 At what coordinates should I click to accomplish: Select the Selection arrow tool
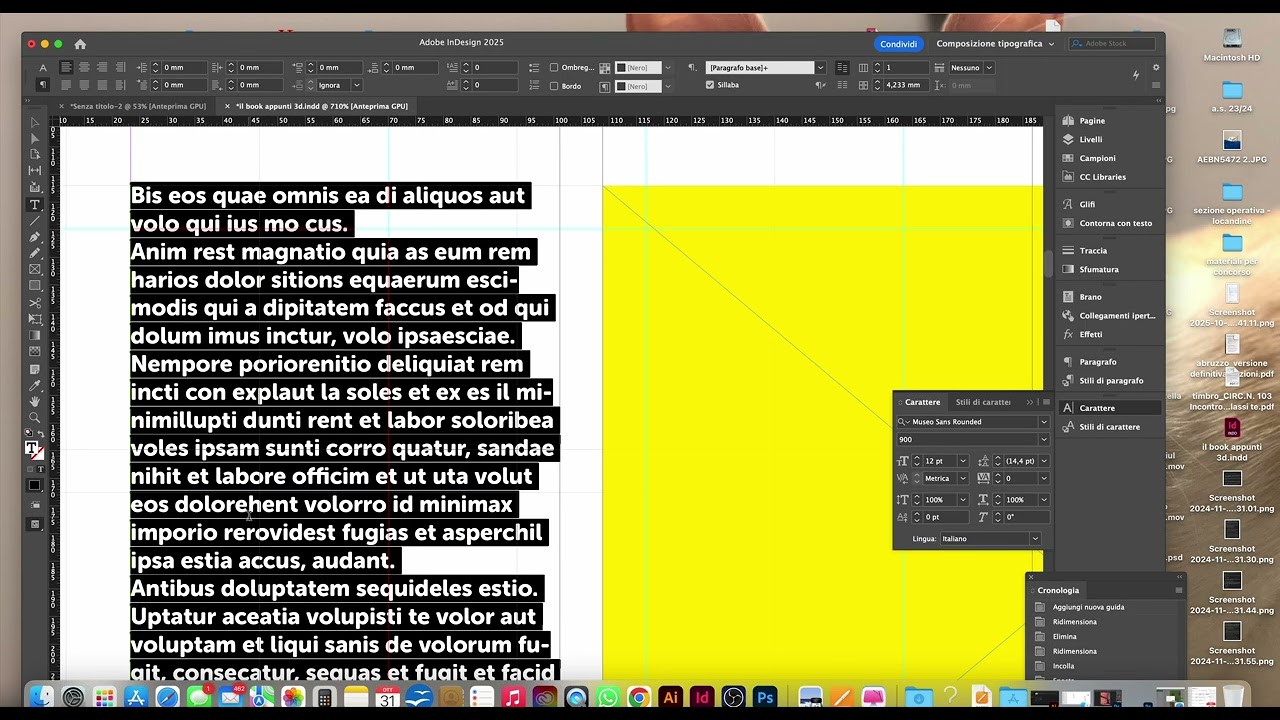coord(35,122)
